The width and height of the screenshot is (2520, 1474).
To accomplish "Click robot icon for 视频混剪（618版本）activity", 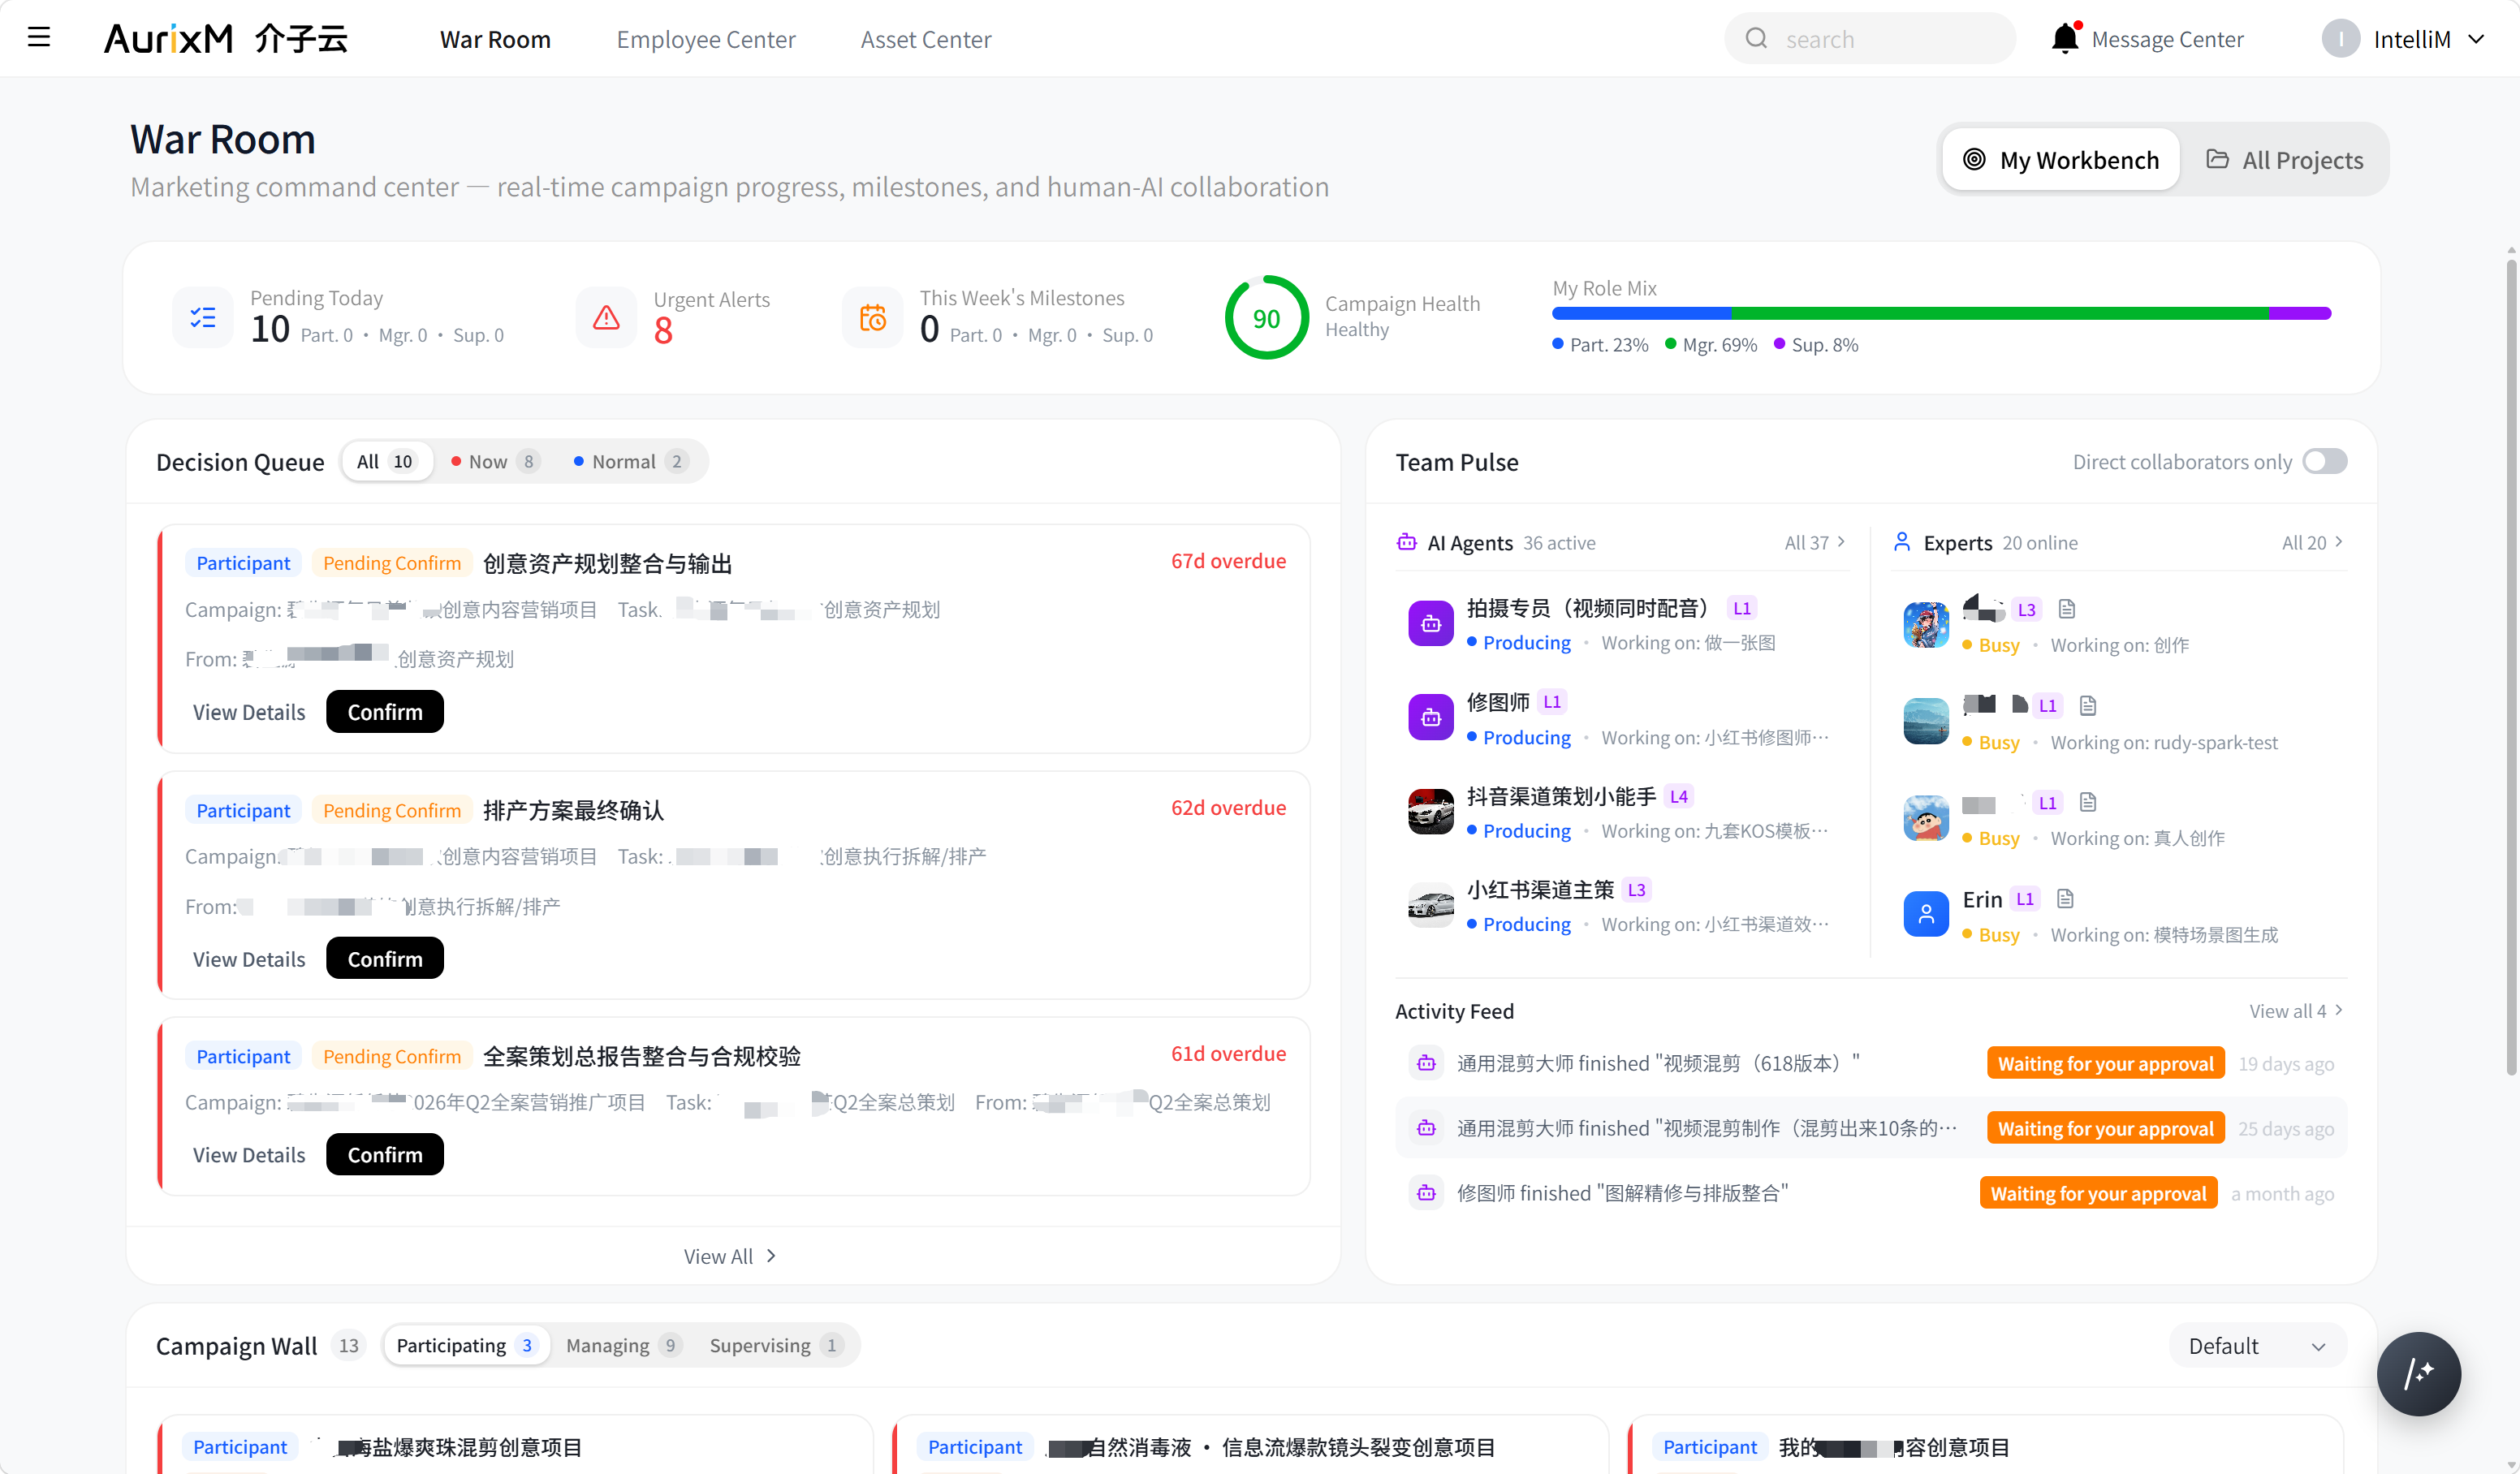I will coord(1427,1063).
